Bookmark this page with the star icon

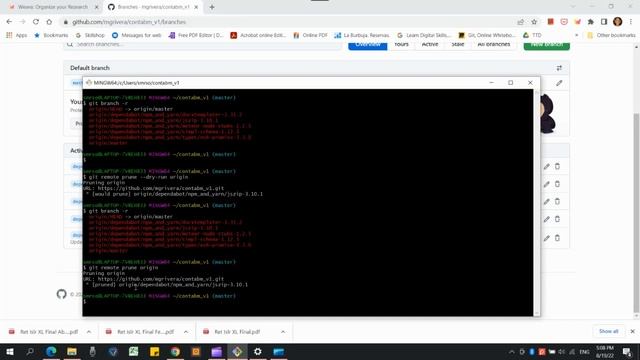tap(534, 22)
